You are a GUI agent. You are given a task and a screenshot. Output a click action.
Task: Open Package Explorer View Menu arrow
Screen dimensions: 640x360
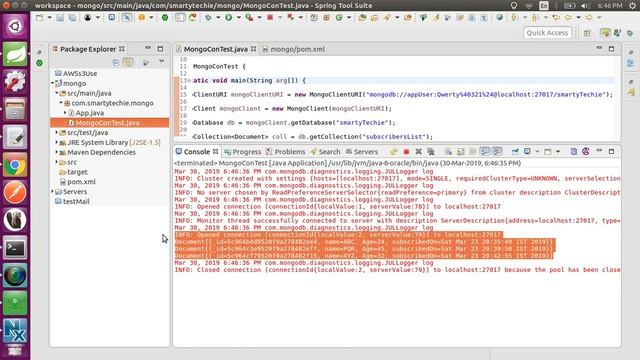pos(162,62)
